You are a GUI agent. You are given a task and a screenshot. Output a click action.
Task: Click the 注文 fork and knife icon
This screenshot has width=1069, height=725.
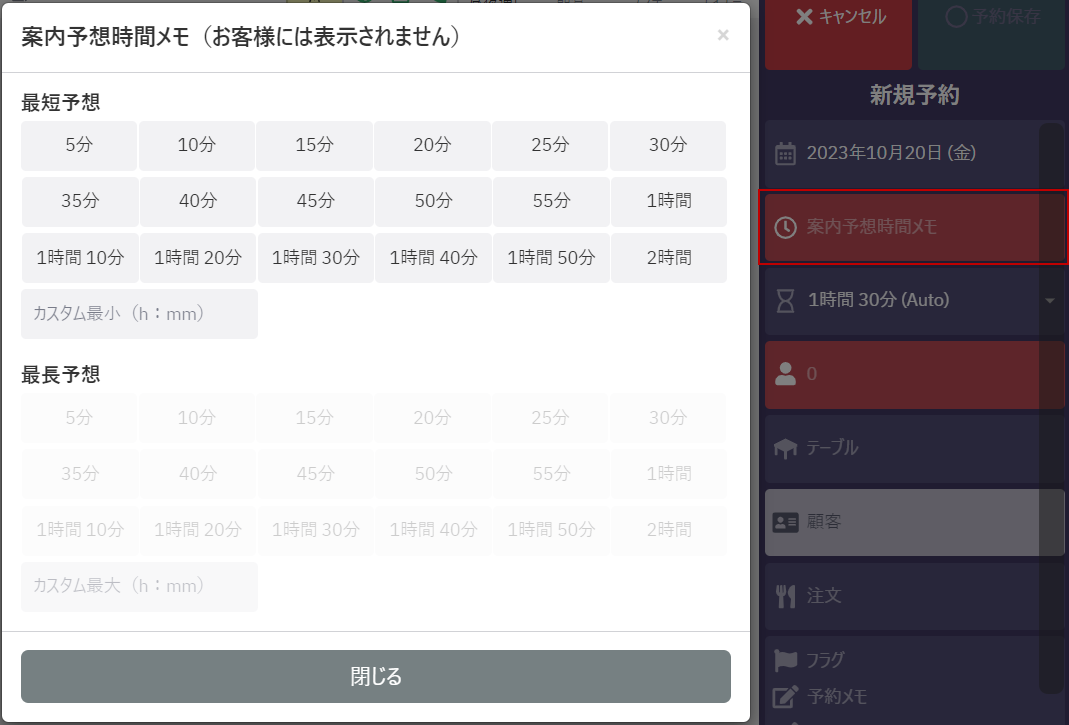click(x=786, y=596)
